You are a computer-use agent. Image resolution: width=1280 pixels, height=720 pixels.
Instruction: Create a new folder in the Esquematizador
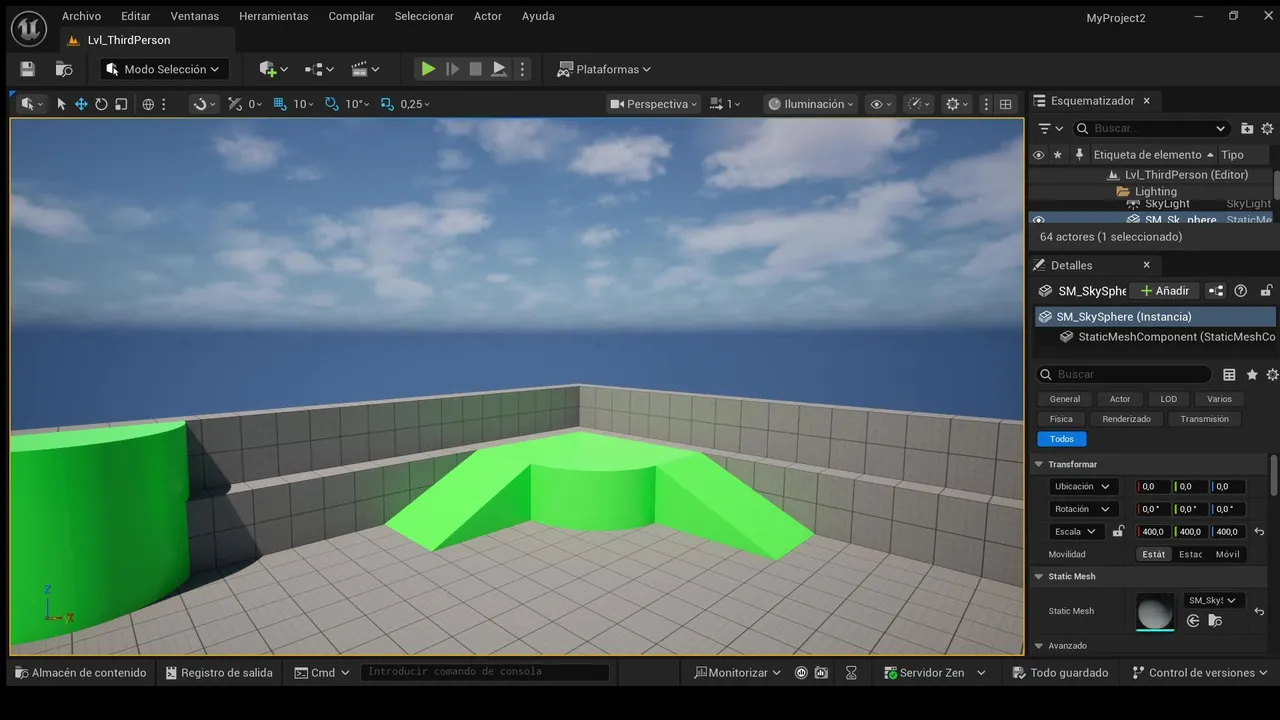[1247, 128]
